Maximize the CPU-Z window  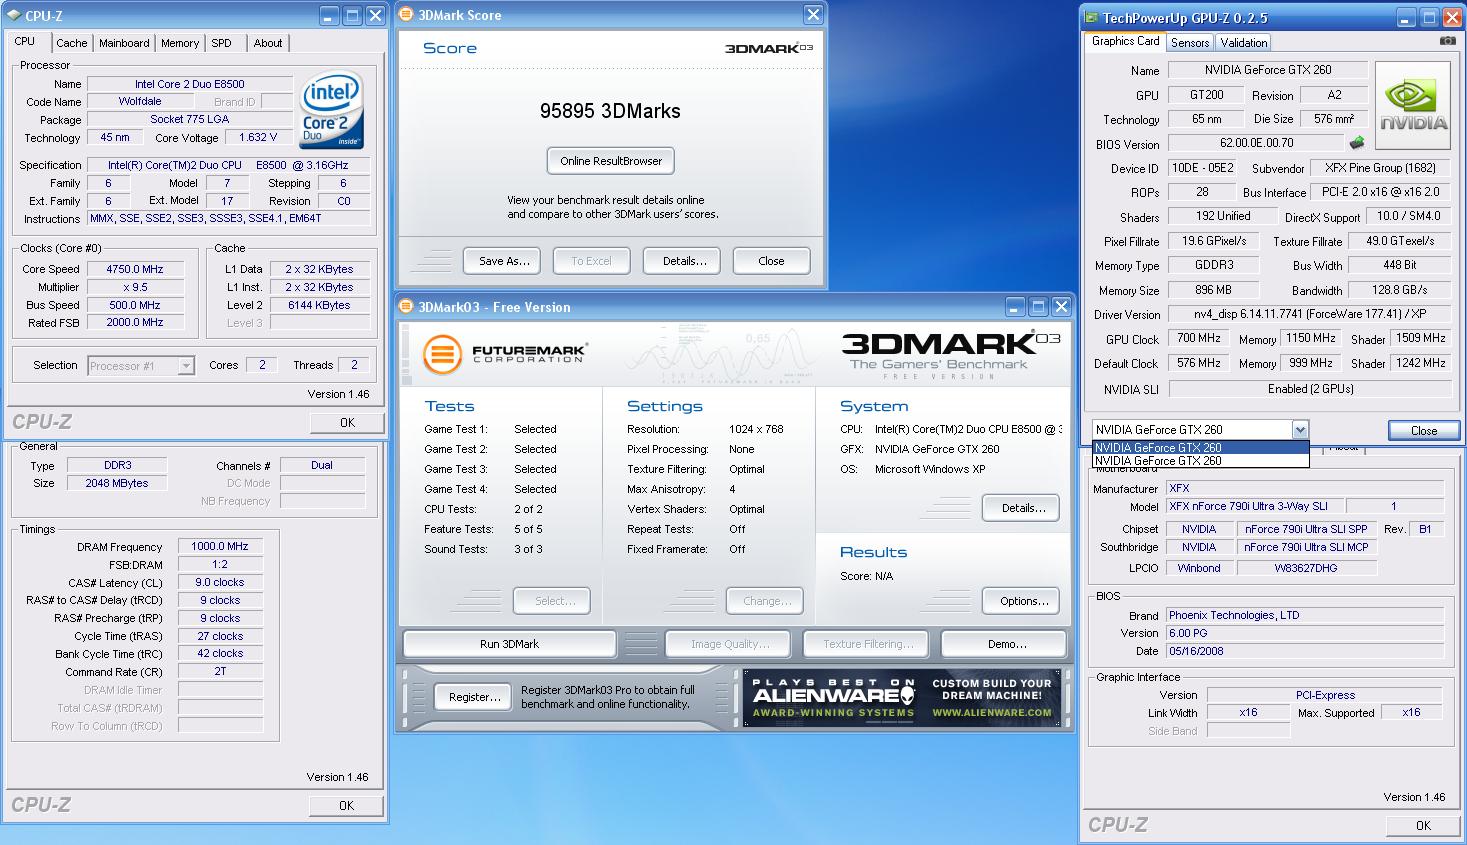352,16
